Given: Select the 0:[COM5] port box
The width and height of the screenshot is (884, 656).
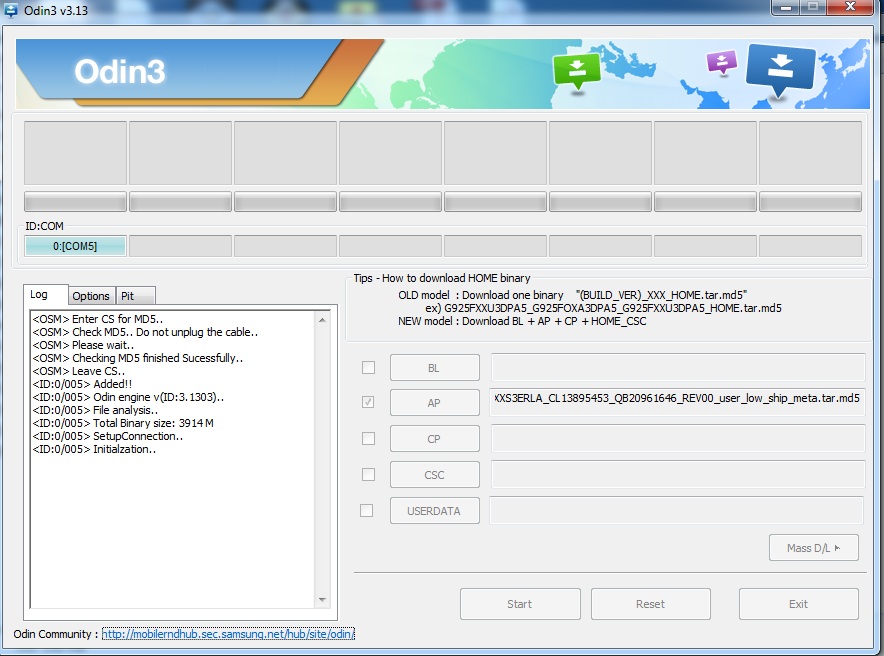Looking at the screenshot, I should coord(75,246).
